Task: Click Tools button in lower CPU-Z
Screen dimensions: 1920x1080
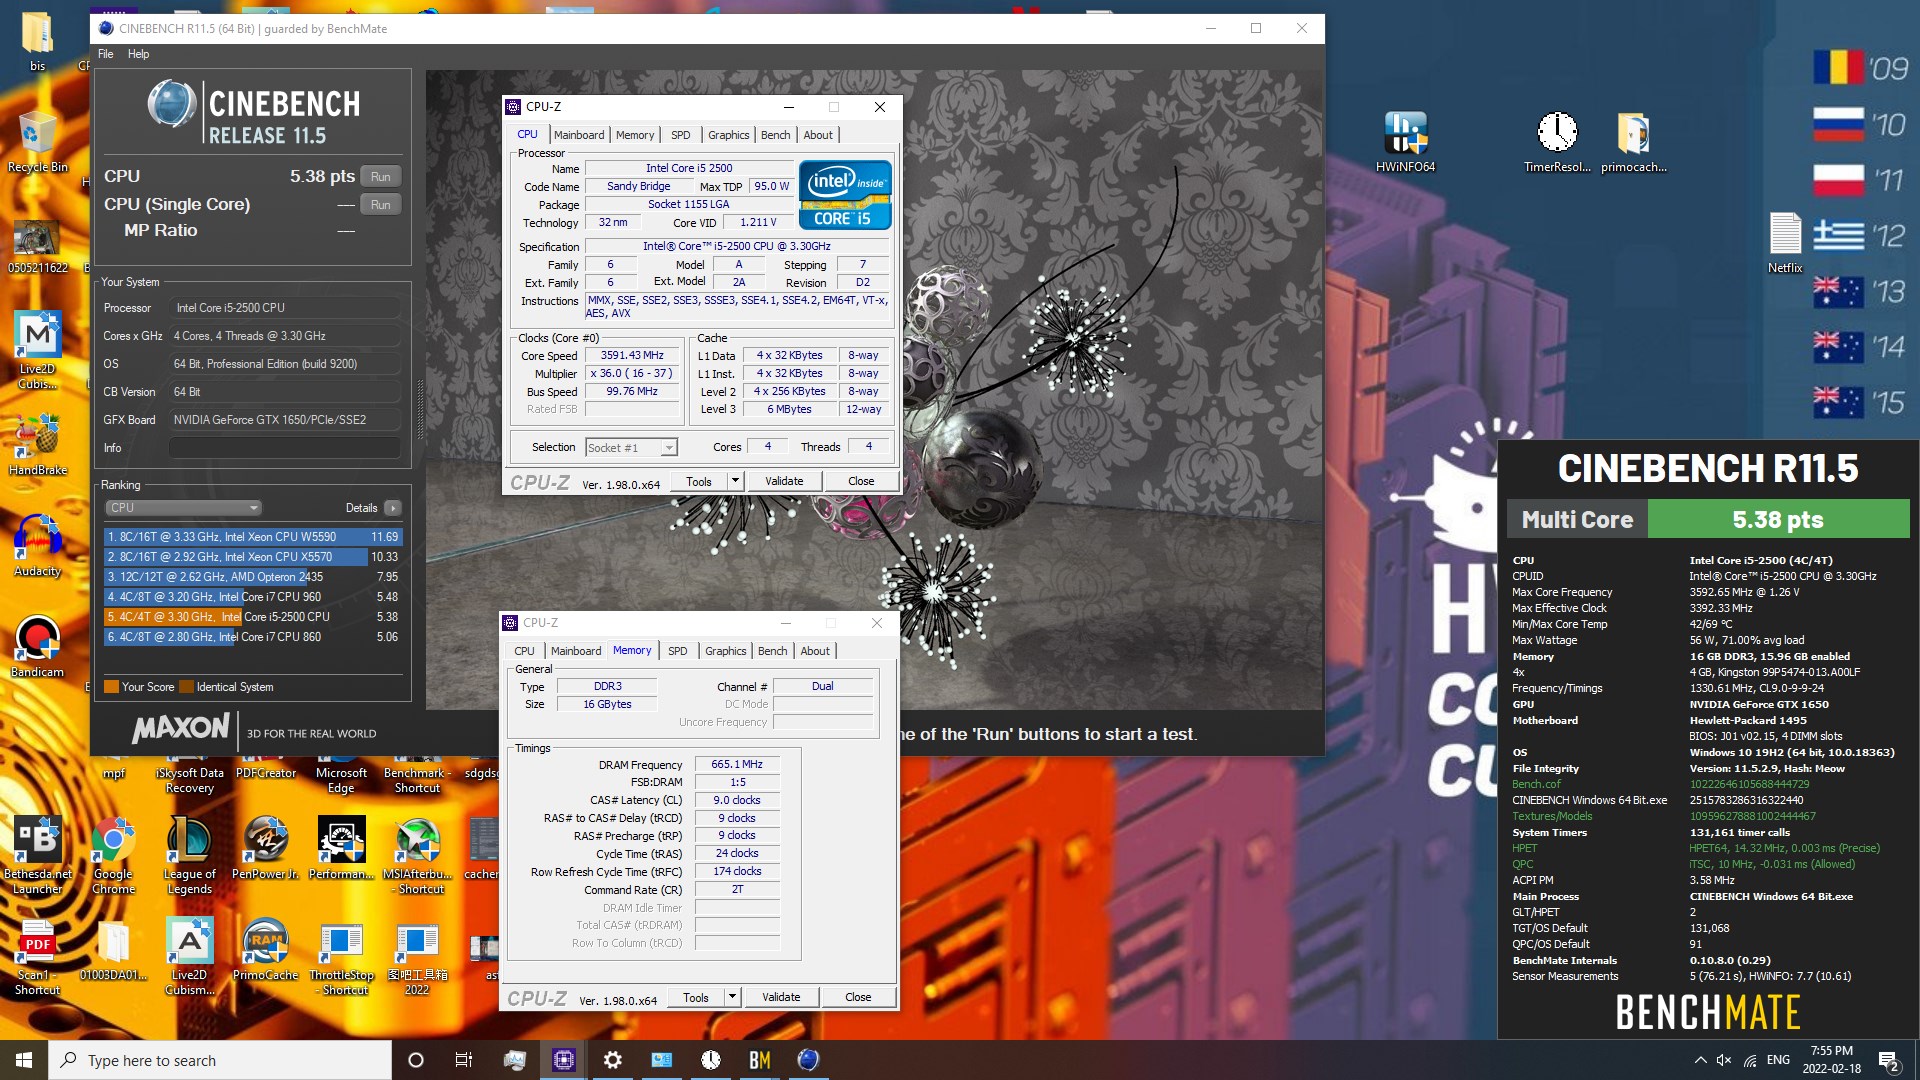Action: coord(696,997)
